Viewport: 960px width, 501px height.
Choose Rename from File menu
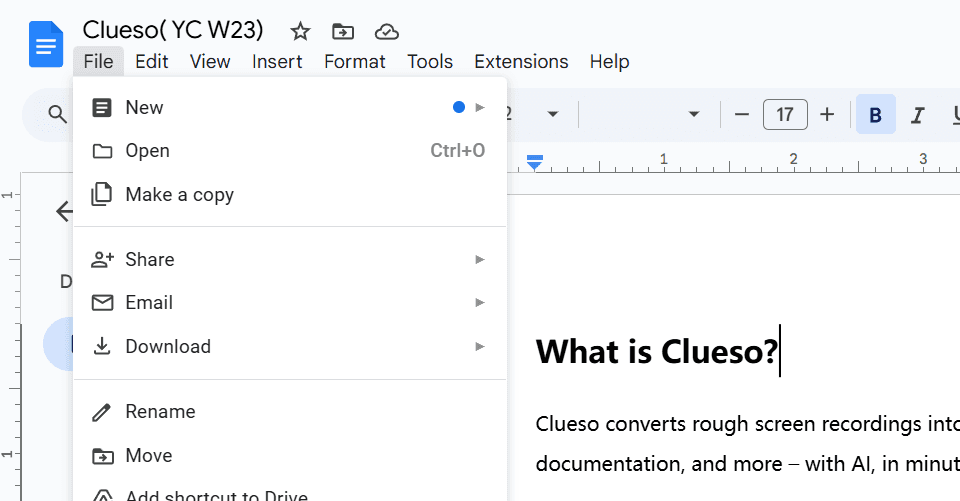(290, 412)
